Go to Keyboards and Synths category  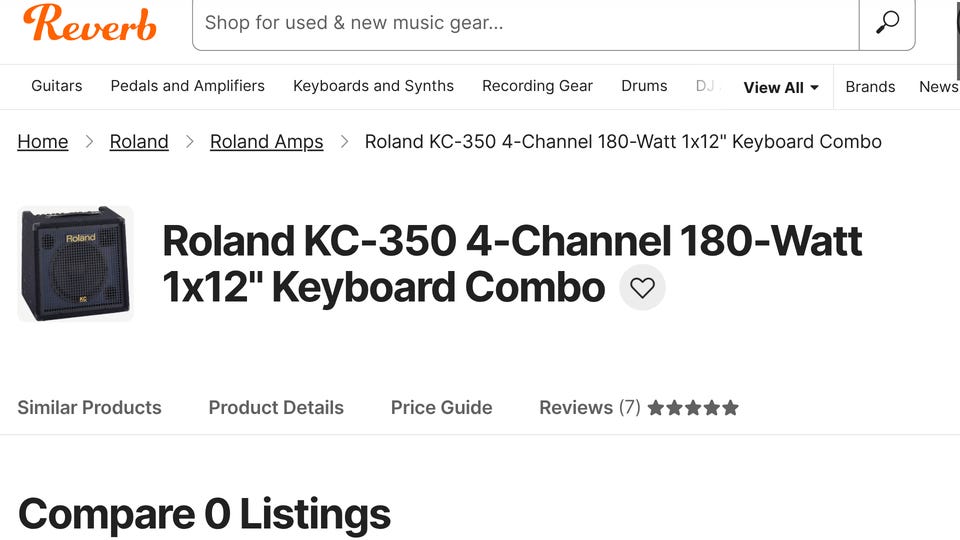(x=373, y=86)
